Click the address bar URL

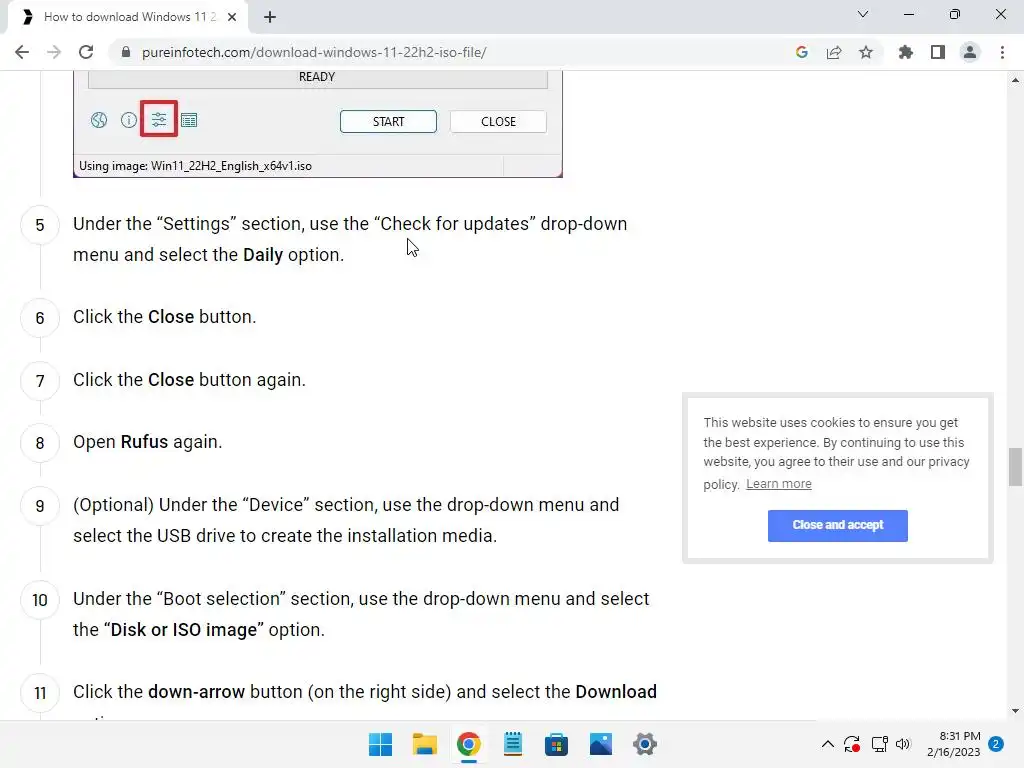(314, 52)
